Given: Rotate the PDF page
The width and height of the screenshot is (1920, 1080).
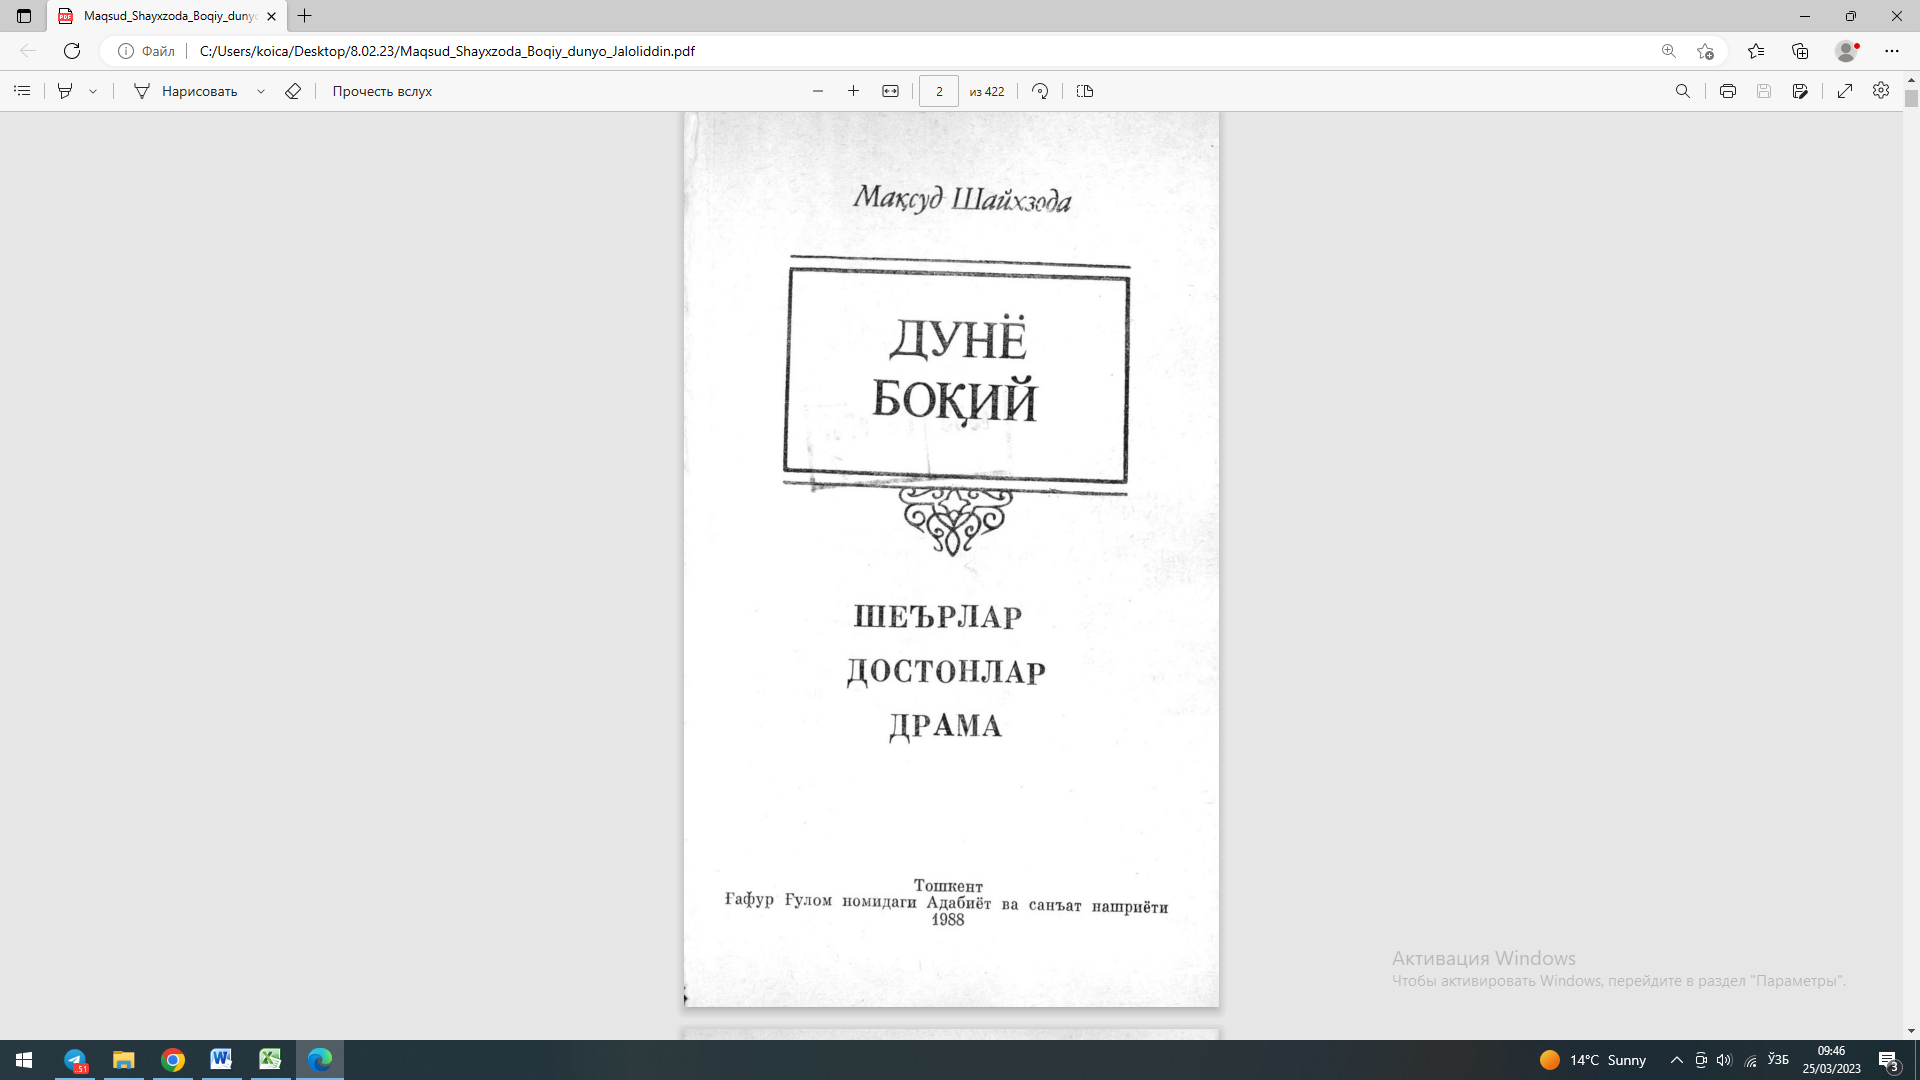Looking at the screenshot, I should [x=1040, y=91].
